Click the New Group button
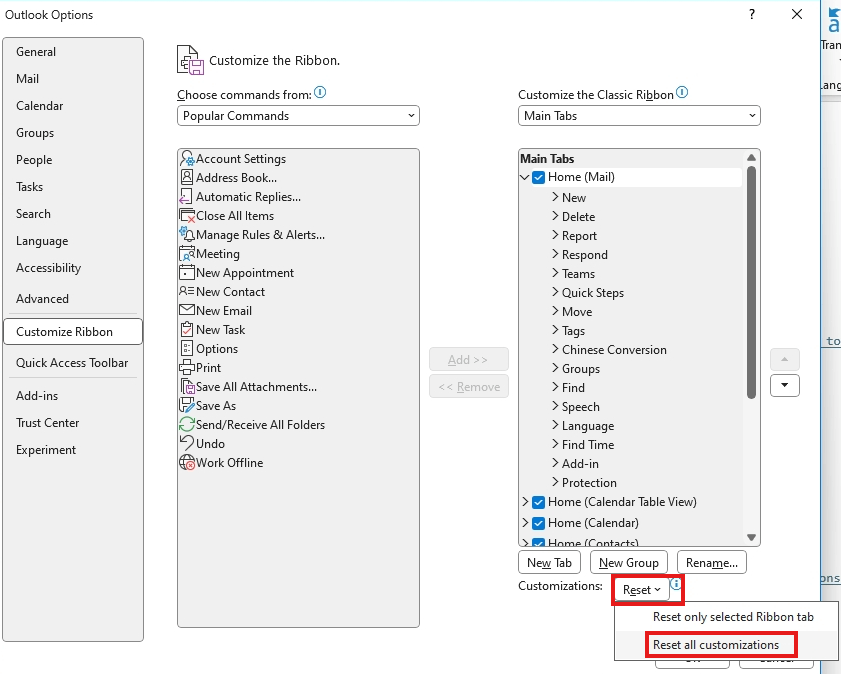Viewport: 841px width, 674px height. pyautogui.click(x=629, y=562)
